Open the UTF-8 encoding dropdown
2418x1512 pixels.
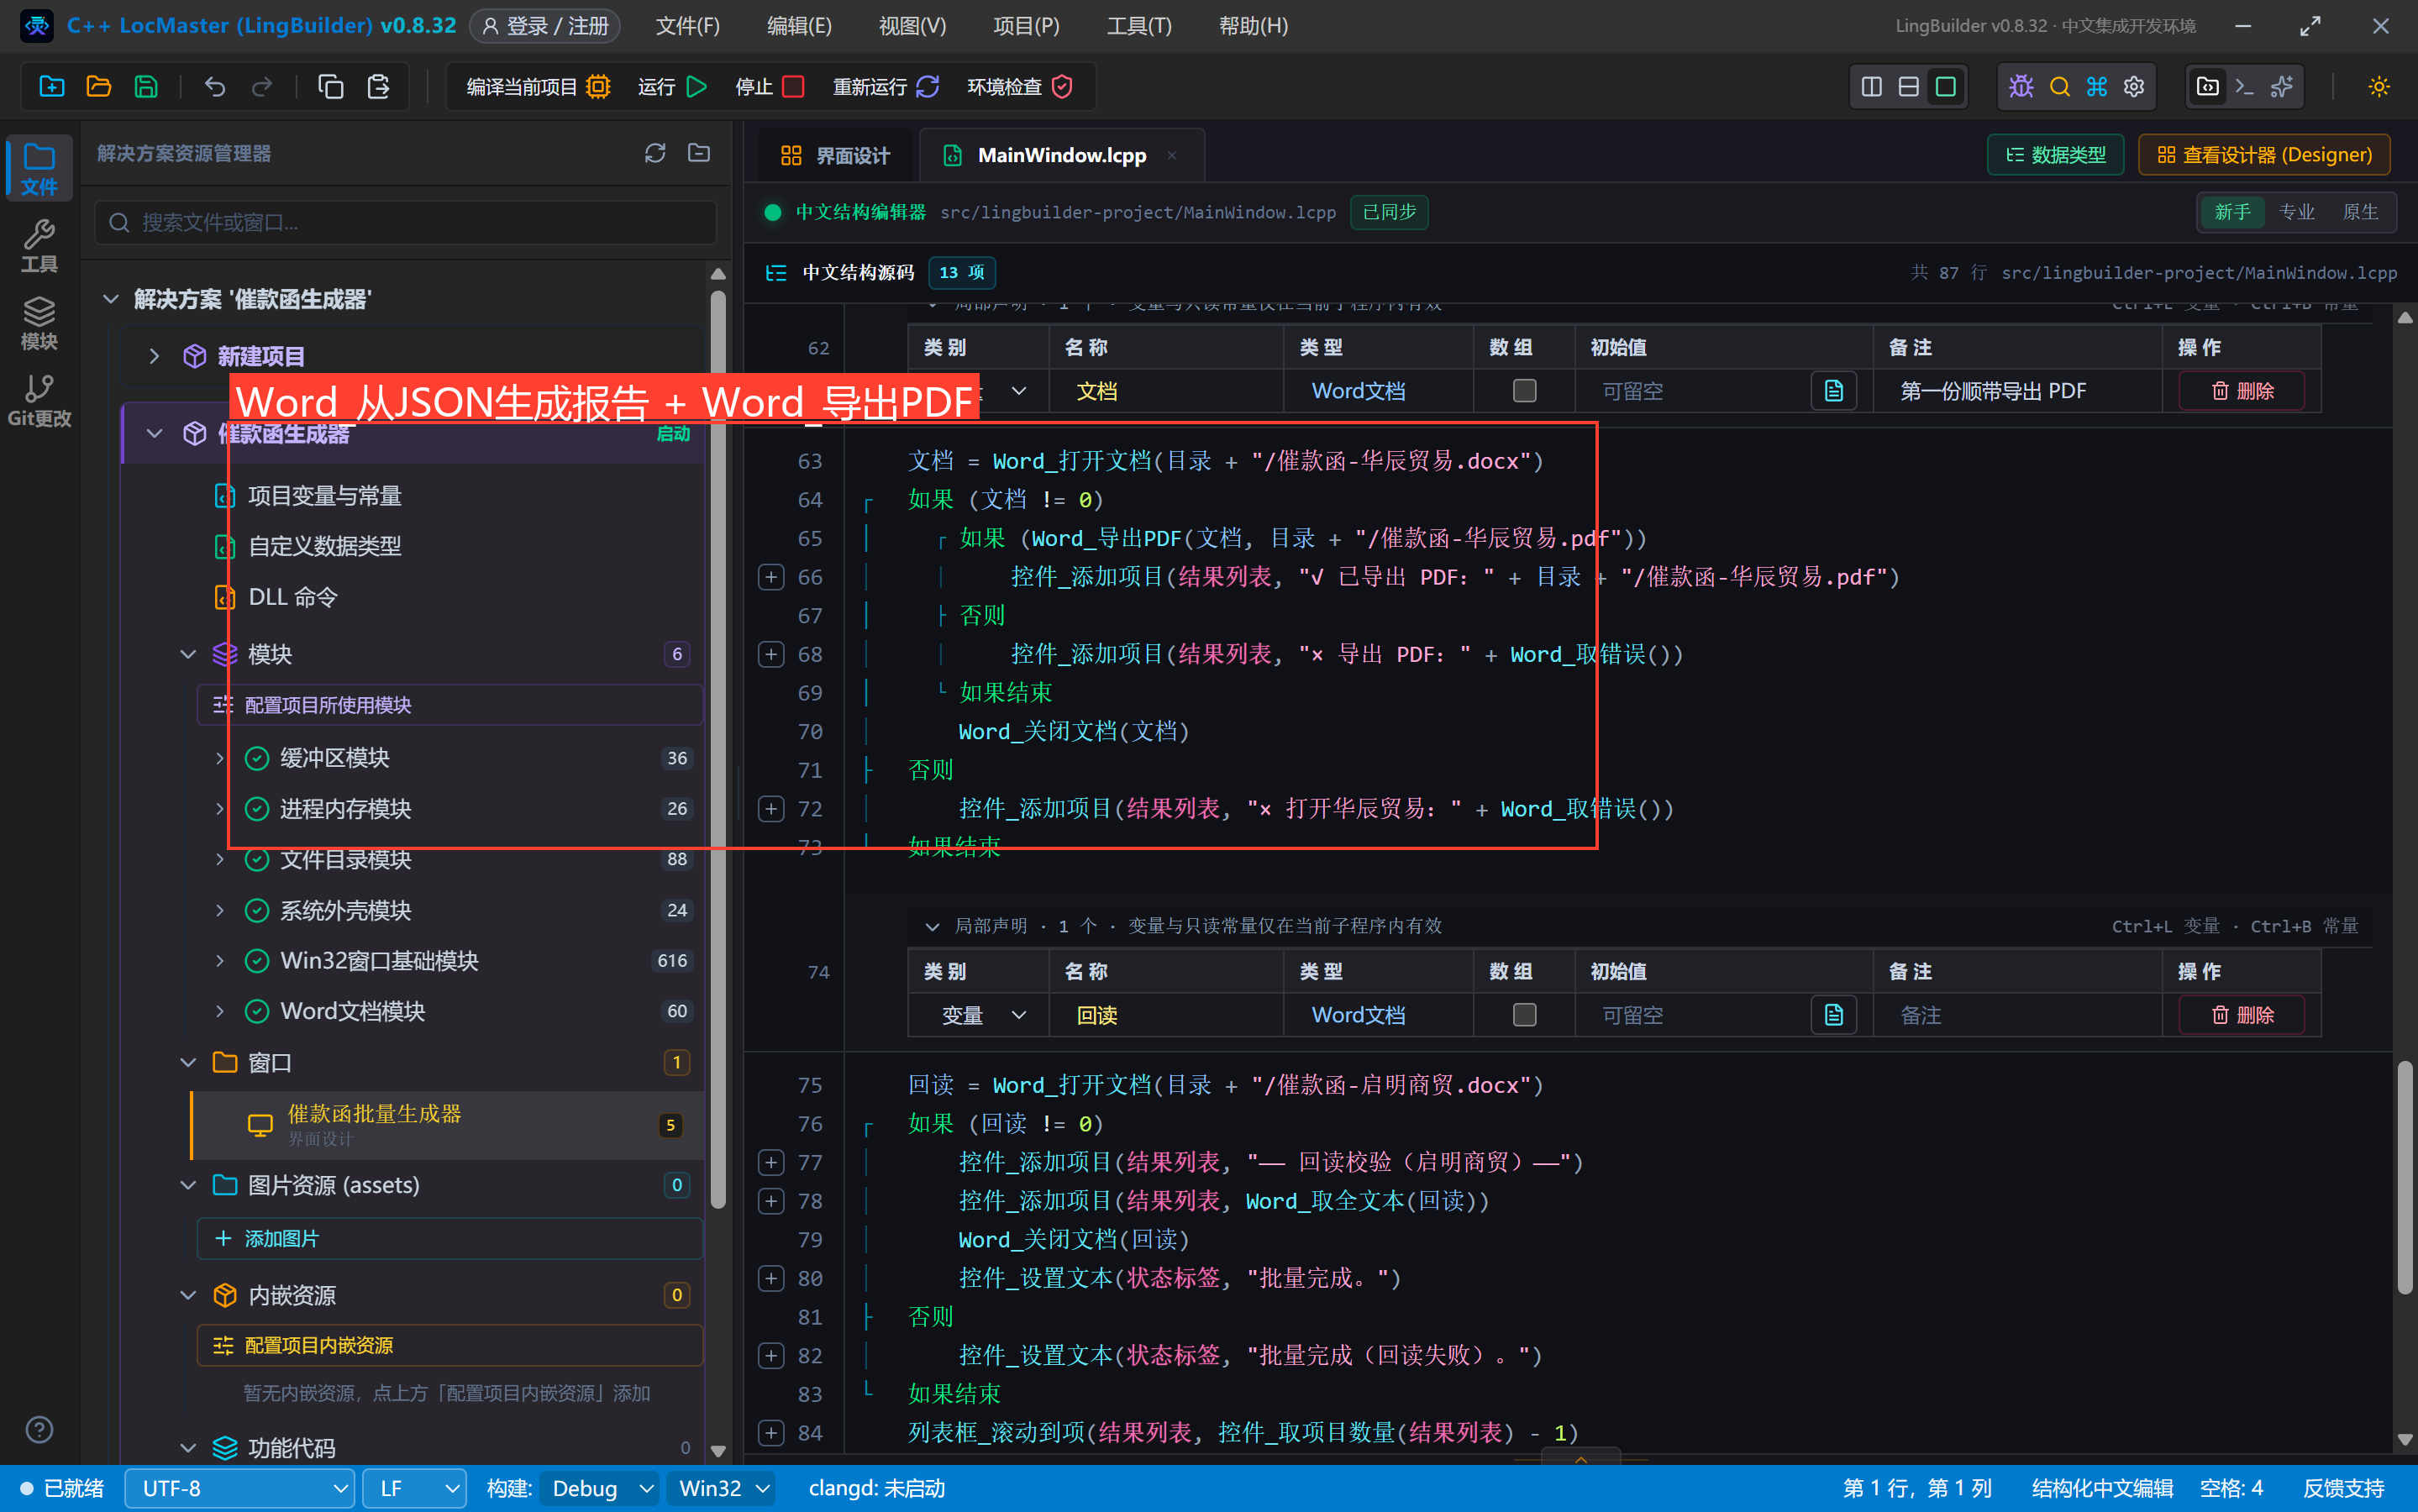240,1488
